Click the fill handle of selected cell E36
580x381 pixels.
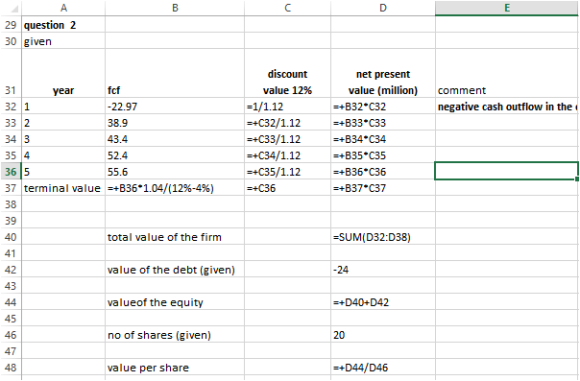pyautogui.click(x=577, y=179)
